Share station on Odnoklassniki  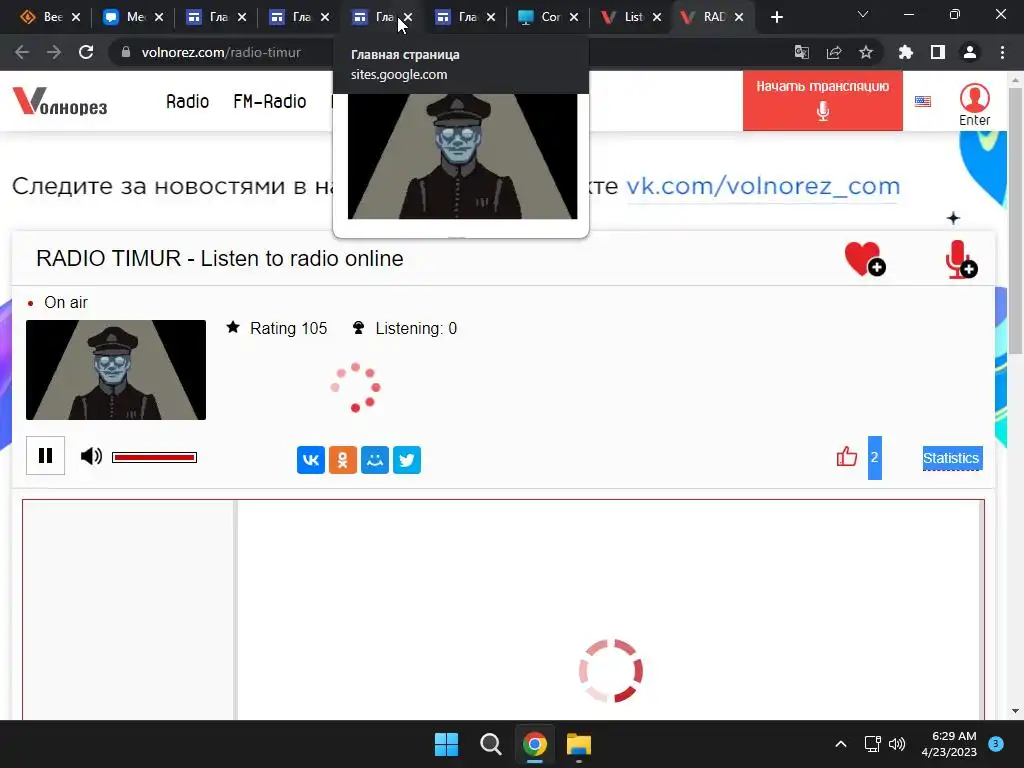tap(343, 460)
